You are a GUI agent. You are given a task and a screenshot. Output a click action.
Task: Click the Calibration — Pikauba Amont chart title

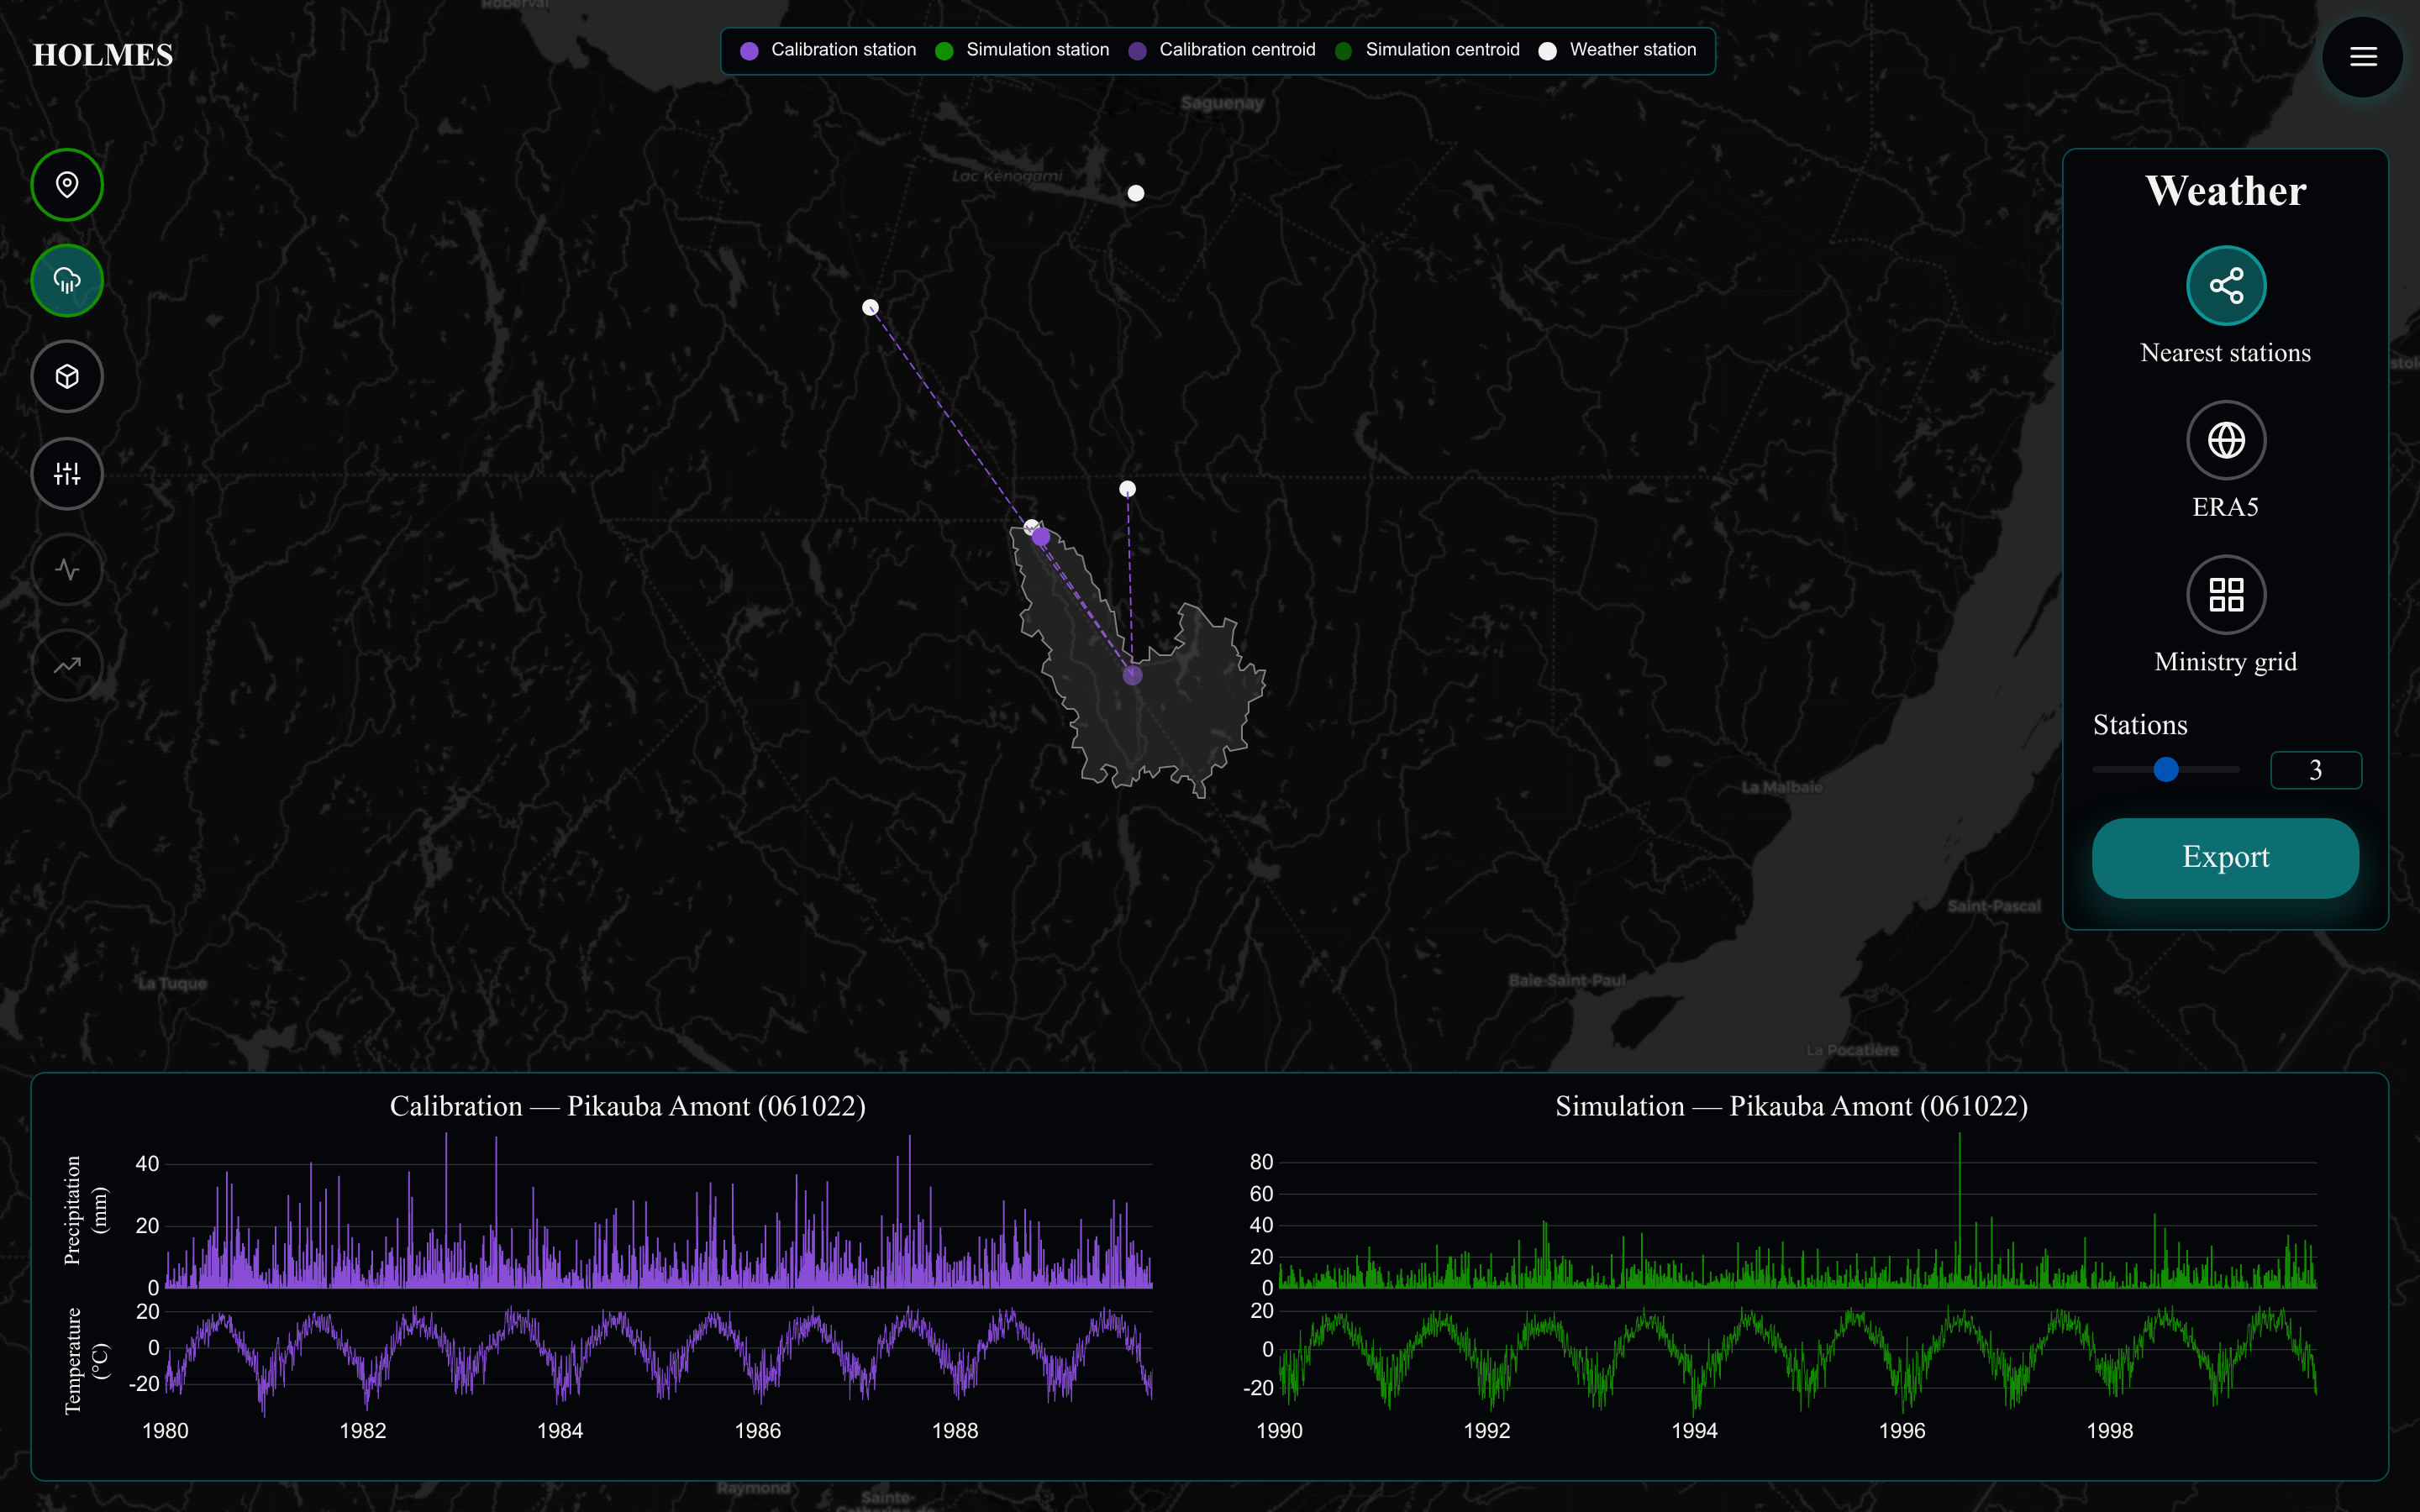point(628,1106)
